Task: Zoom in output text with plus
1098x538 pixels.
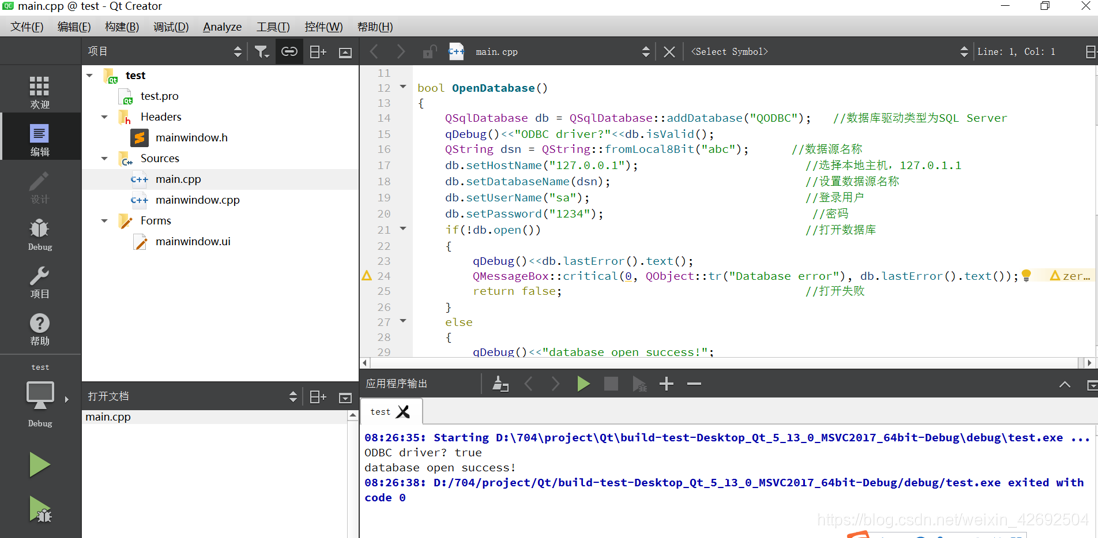Action: 667,383
